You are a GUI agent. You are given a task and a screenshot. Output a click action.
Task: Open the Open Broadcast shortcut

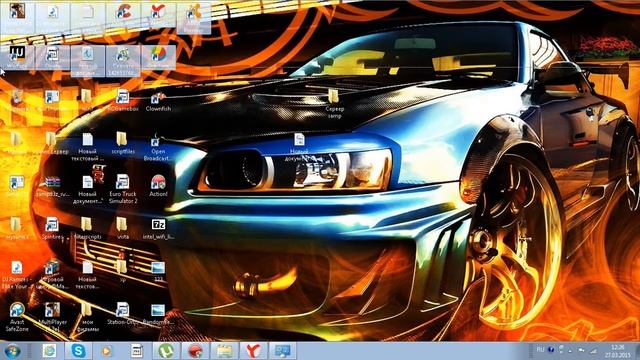pos(157,148)
